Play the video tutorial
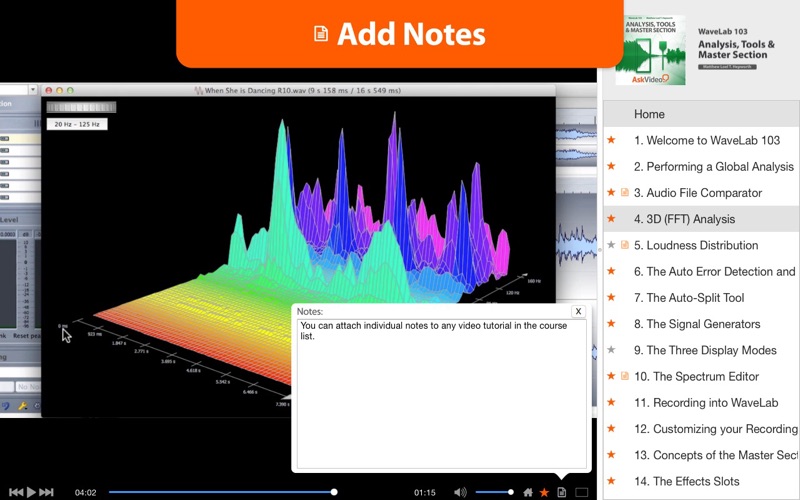Viewport: 800px width, 500px height. click(x=31, y=492)
